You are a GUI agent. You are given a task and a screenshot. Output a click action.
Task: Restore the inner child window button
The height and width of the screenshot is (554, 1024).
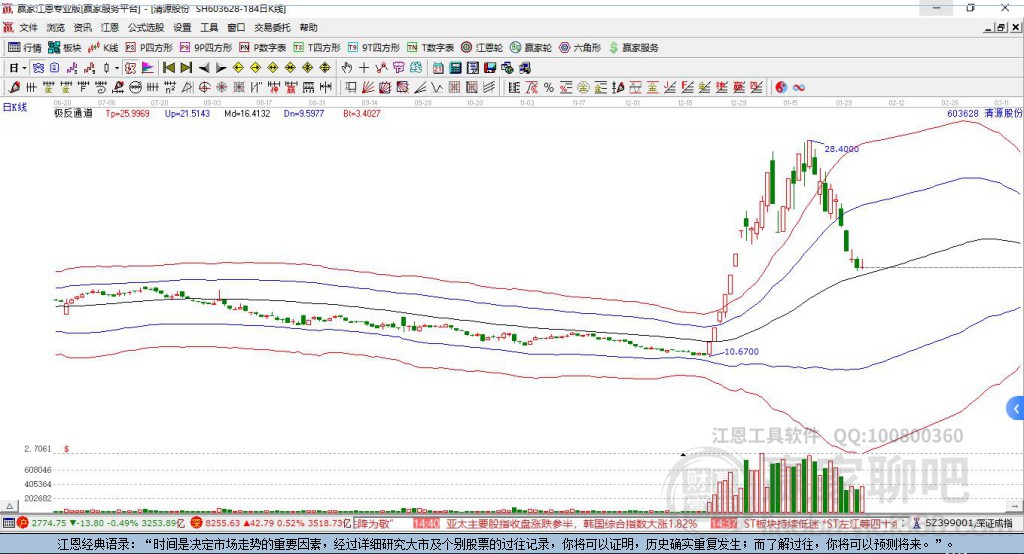coord(1001,27)
